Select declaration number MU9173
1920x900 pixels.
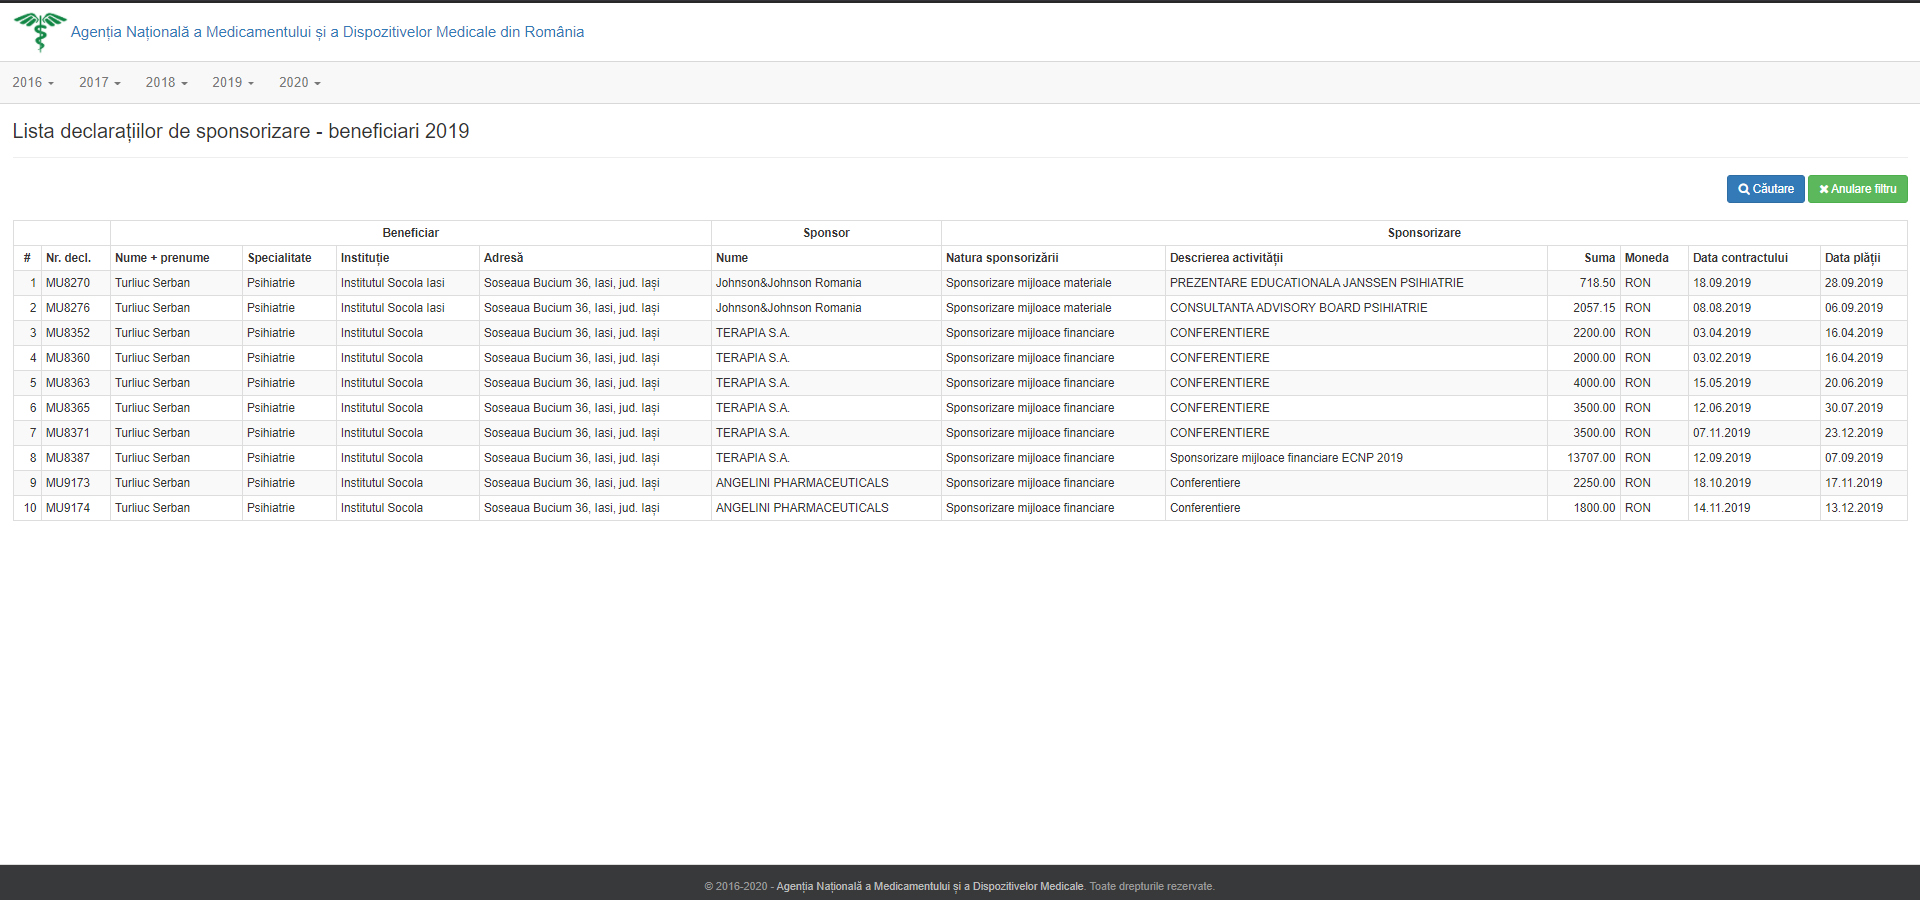(x=68, y=483)
